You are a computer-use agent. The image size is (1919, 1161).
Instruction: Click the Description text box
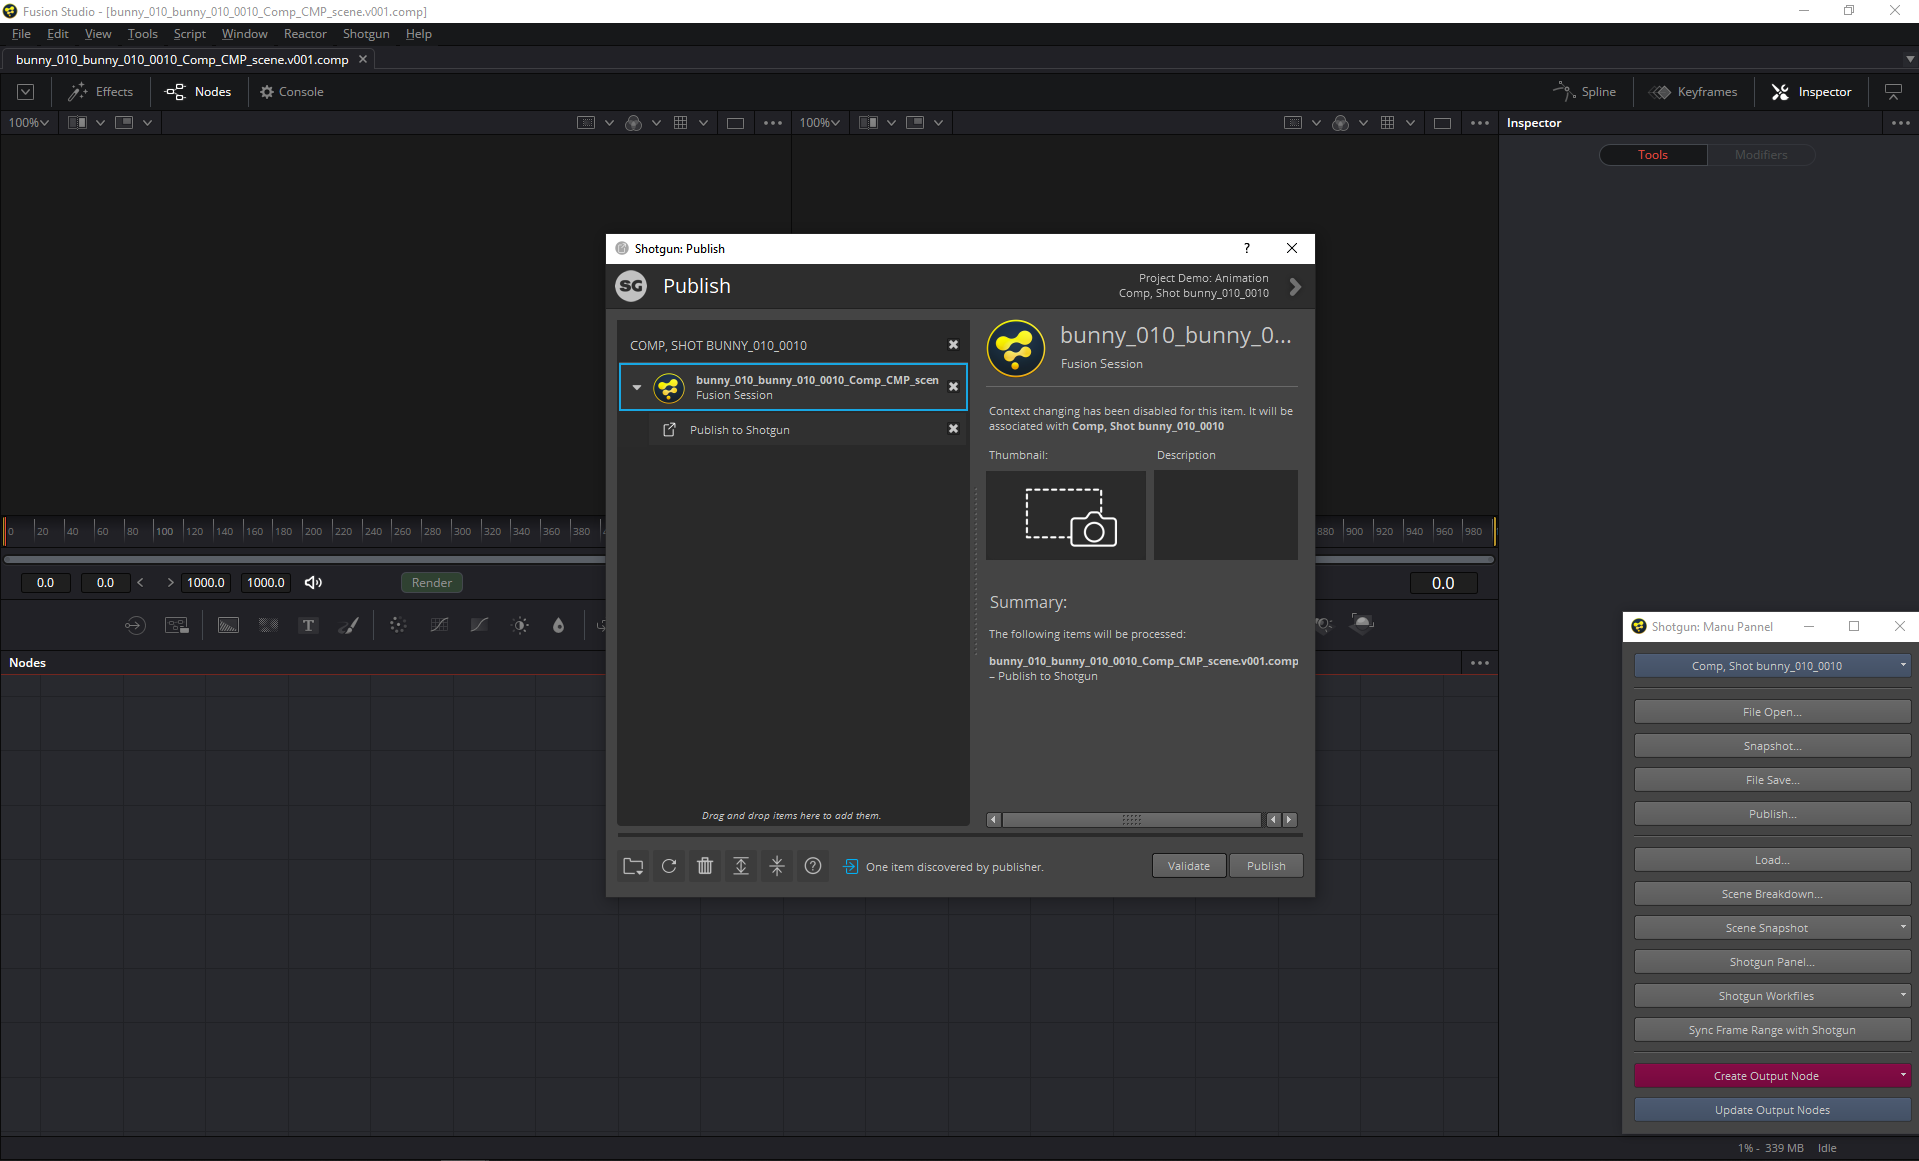[1226, 515]
